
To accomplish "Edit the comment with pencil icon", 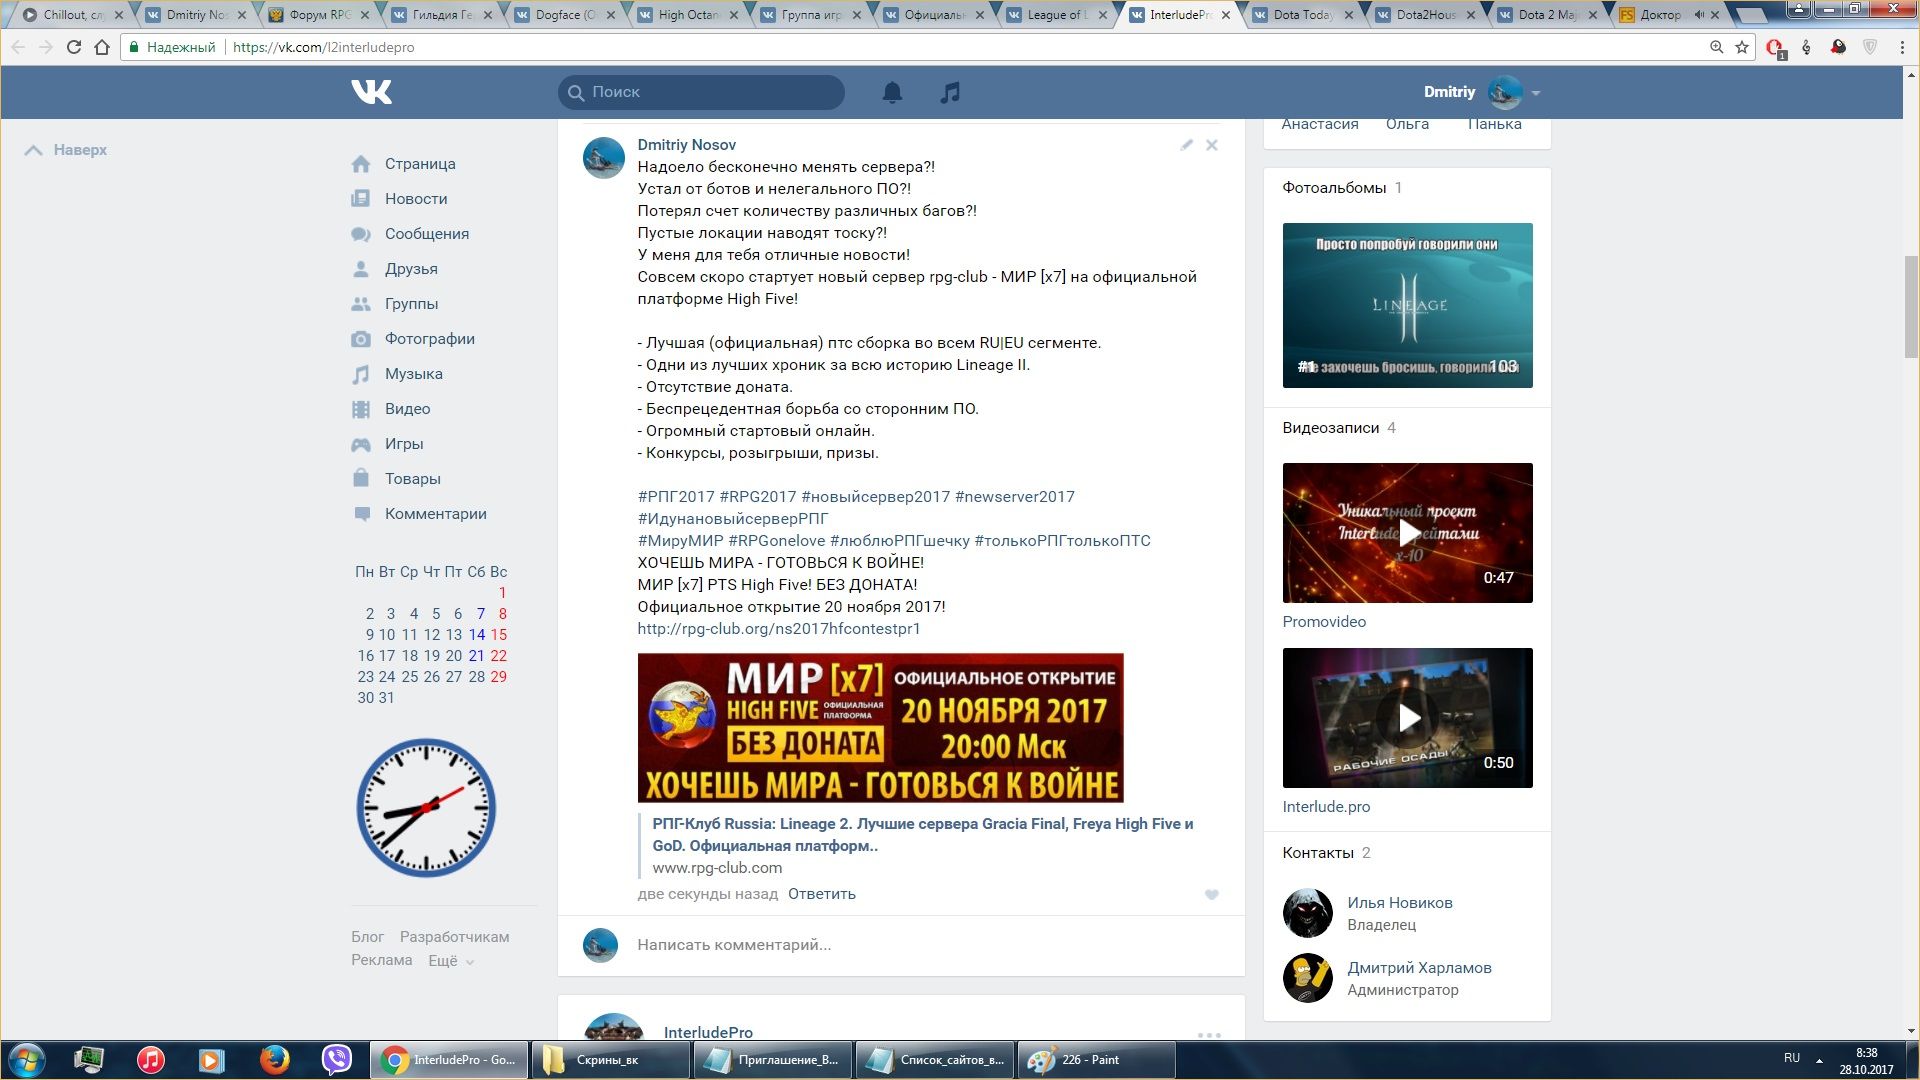I will [x=1186, y=145].
